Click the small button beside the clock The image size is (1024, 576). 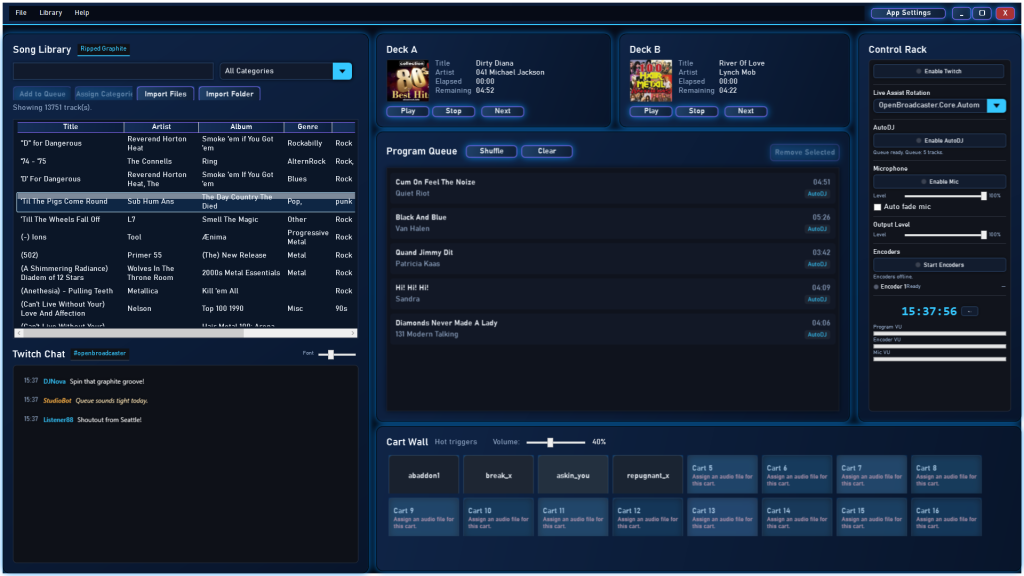970,312
